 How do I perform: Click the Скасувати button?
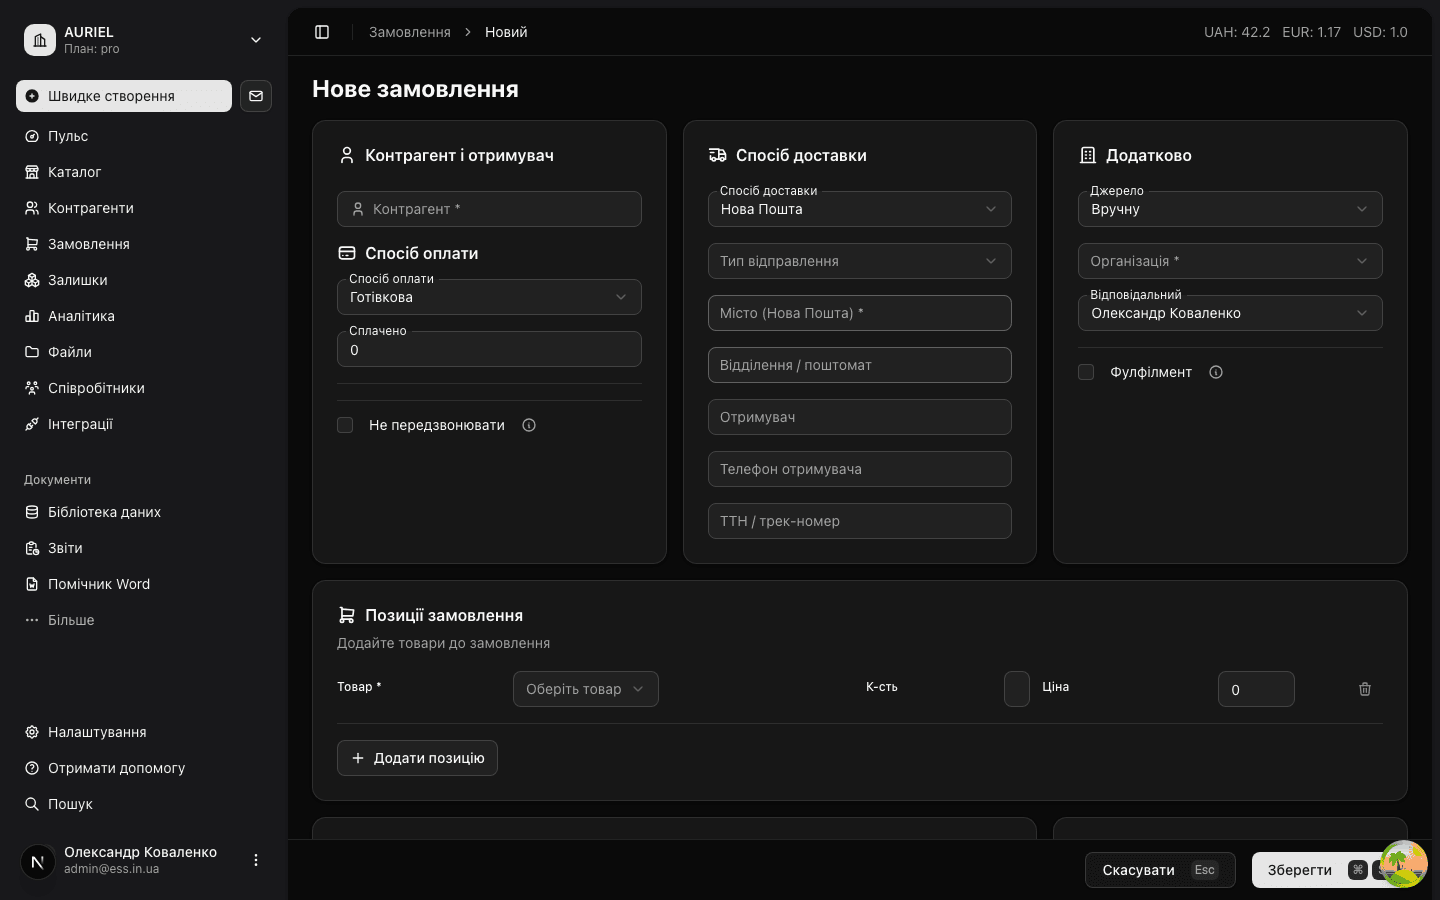(1160, 870)
